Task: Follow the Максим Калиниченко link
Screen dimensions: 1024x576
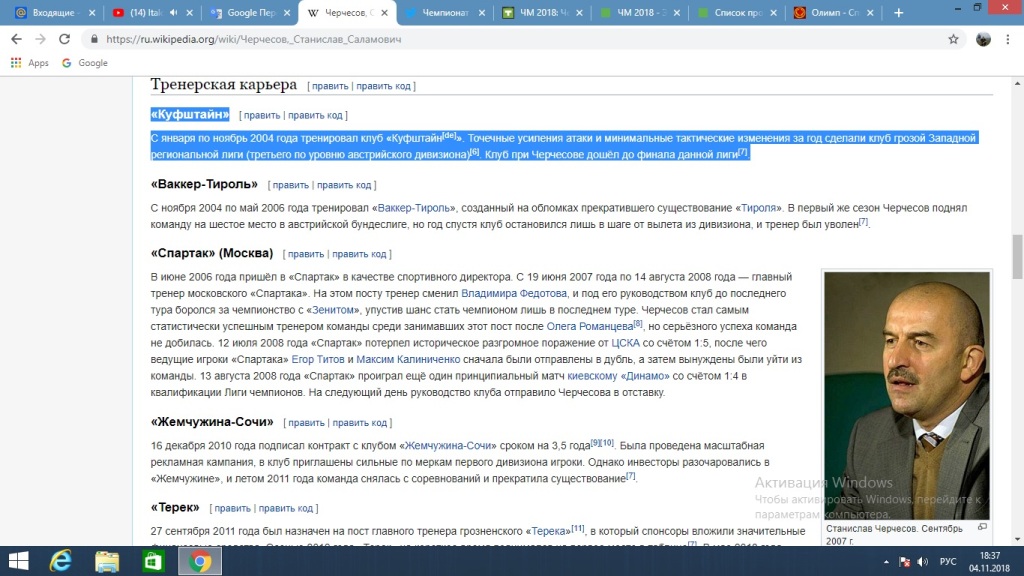Action: point(408,359)
